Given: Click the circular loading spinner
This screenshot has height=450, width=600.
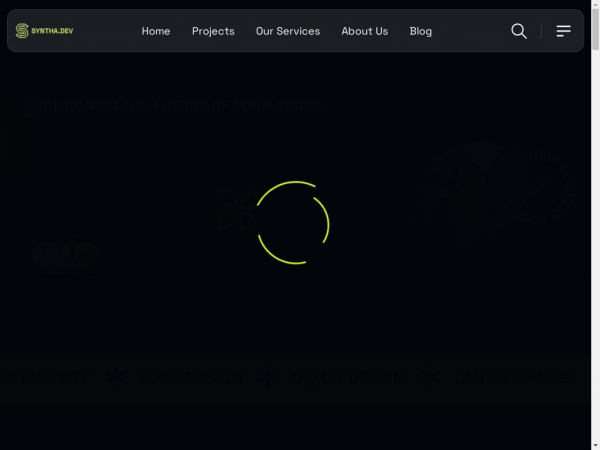Looking at the screenshot, I should 293,222.
